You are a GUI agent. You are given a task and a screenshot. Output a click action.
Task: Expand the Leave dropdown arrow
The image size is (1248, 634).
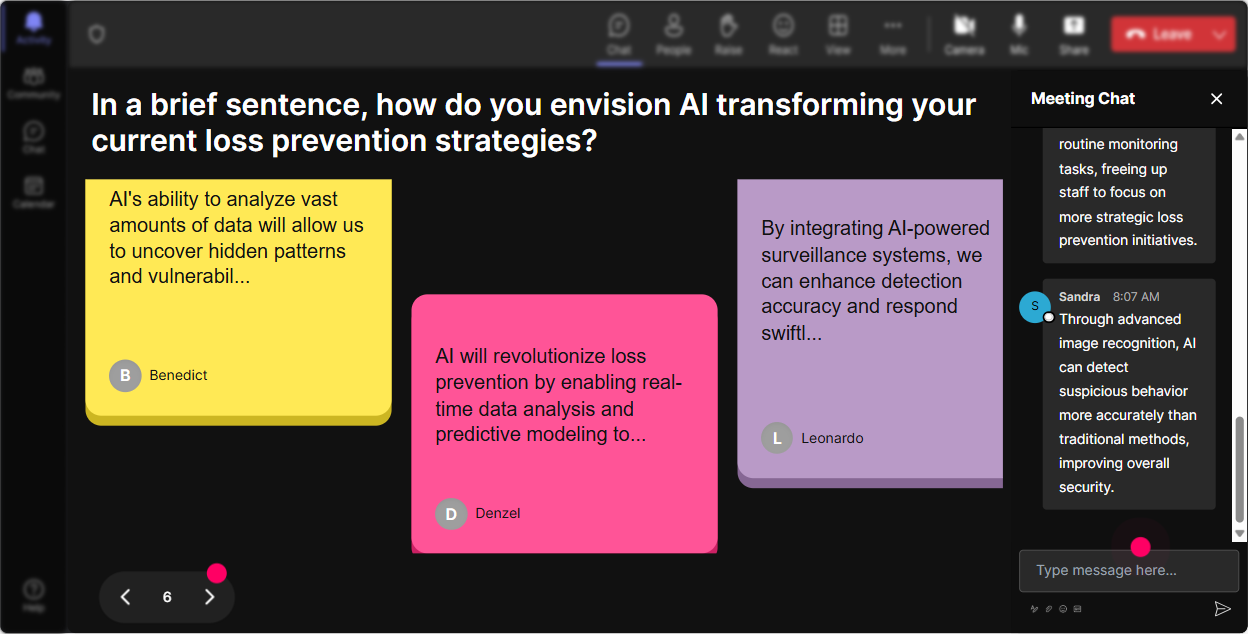pyautogui.click(x=1220, y=34)
